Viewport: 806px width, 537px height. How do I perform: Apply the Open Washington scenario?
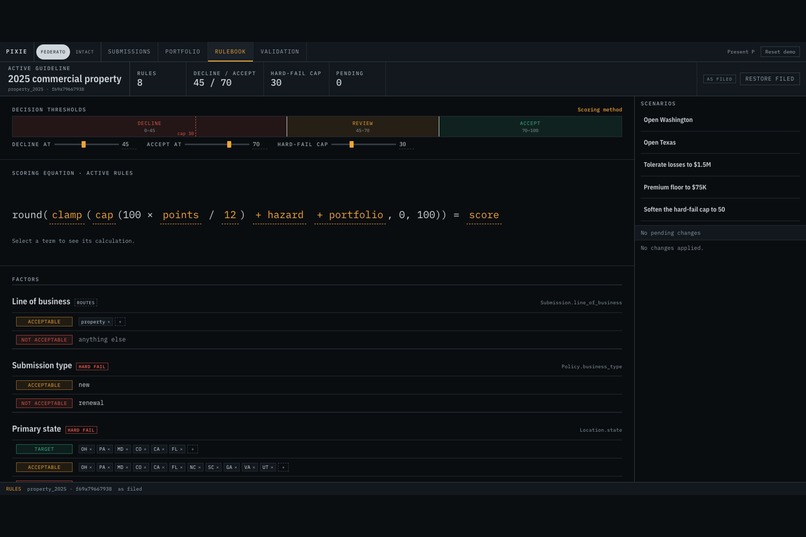click(720, 120)
